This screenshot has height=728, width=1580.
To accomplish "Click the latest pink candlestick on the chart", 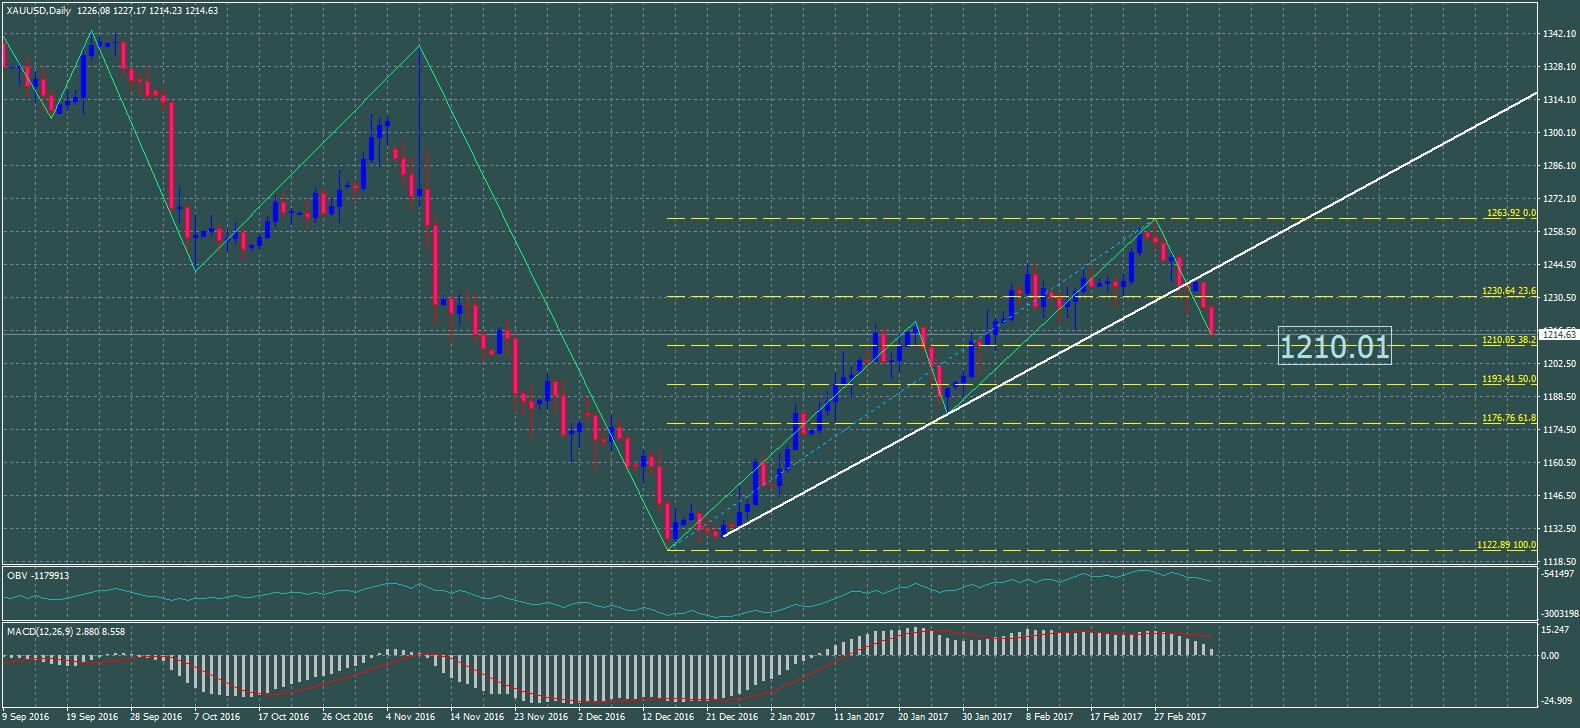I will [x=1211, y=321].
